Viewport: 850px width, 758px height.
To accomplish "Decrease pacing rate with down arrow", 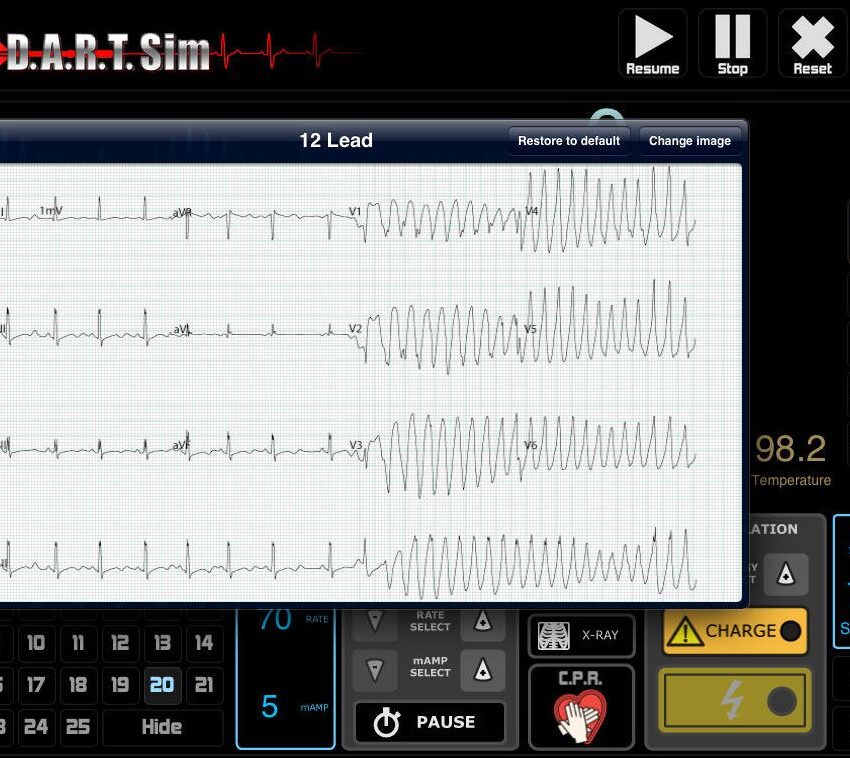I will point(375,621).
